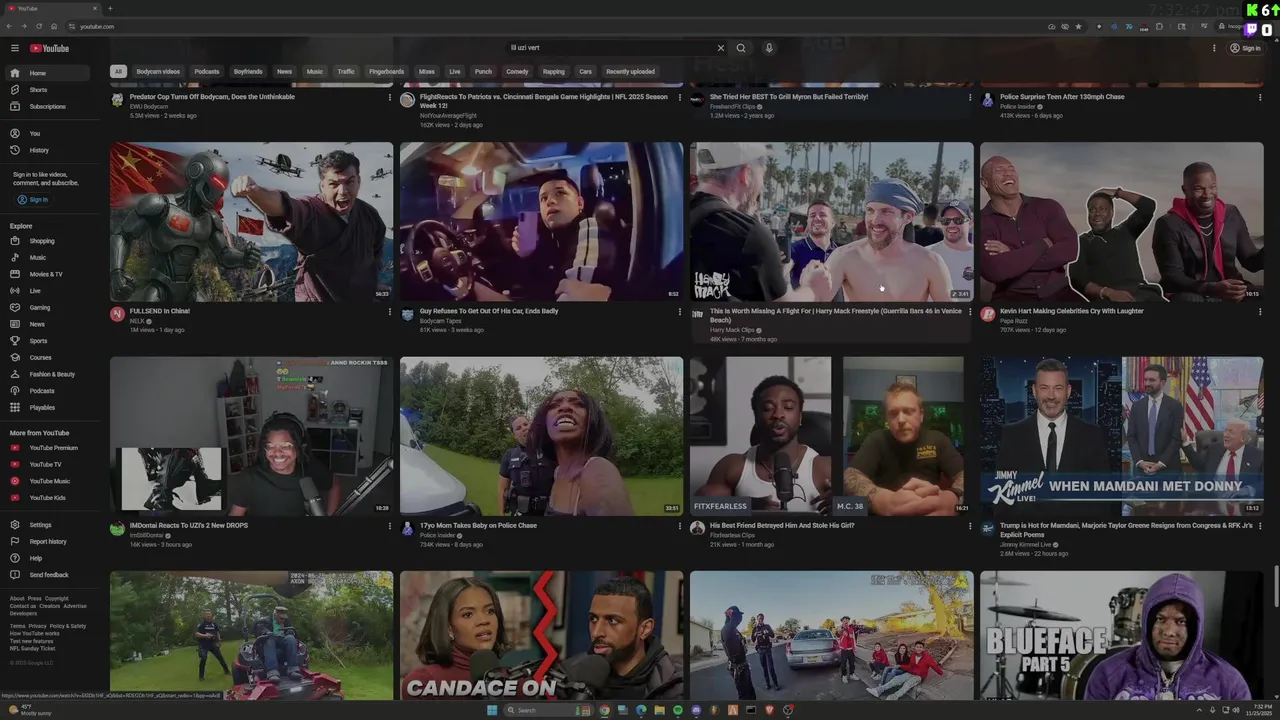Open options for Kevin Hart laughter video
The height and width of the screenshot is (720, 1280).
click(x=1260, y=312)
